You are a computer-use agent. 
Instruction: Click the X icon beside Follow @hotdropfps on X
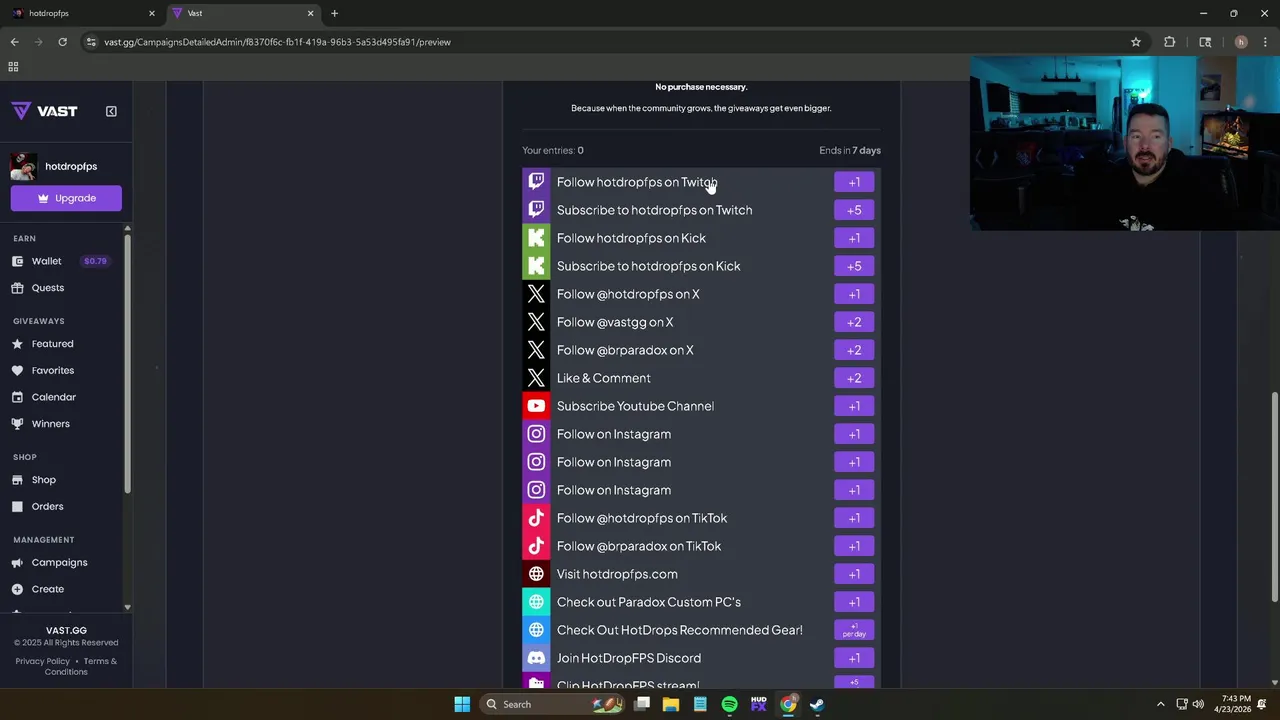(536, 294)
